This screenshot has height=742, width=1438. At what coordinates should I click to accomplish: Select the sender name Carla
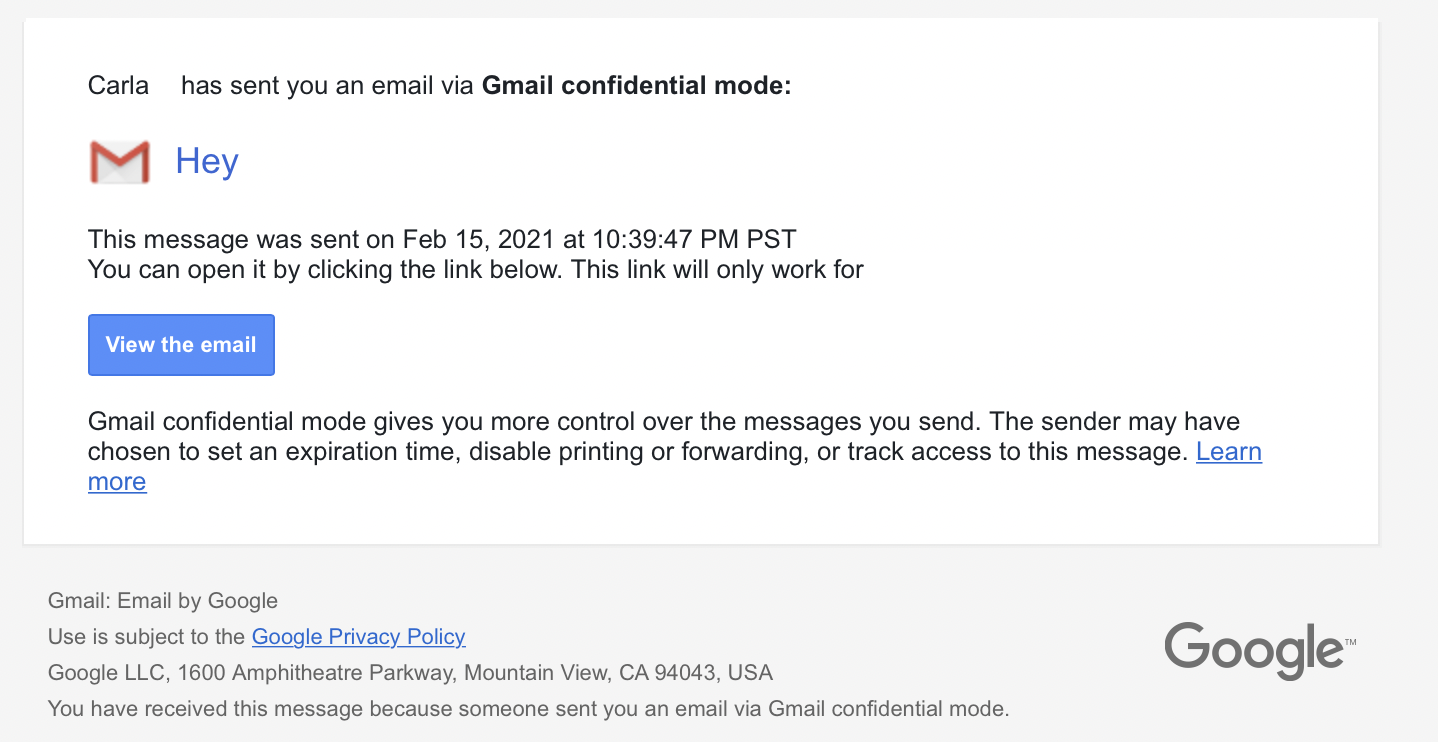[x=118, y=86]
